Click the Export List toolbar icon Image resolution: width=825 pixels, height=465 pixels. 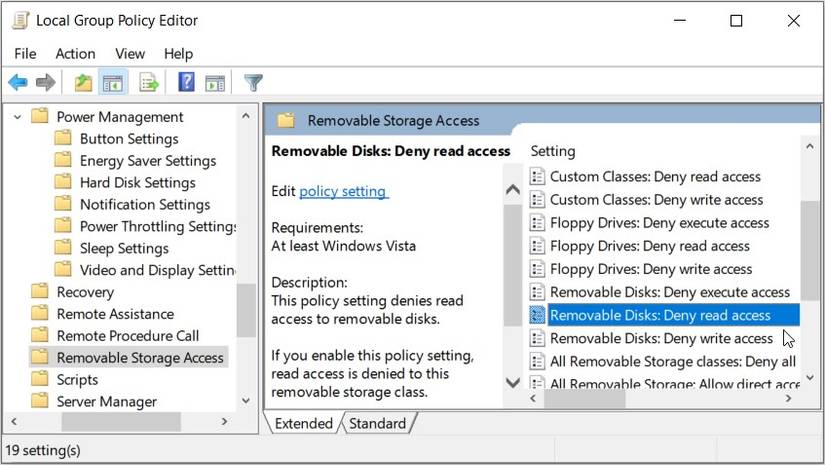pyautogui.click(x=150, y=83)
